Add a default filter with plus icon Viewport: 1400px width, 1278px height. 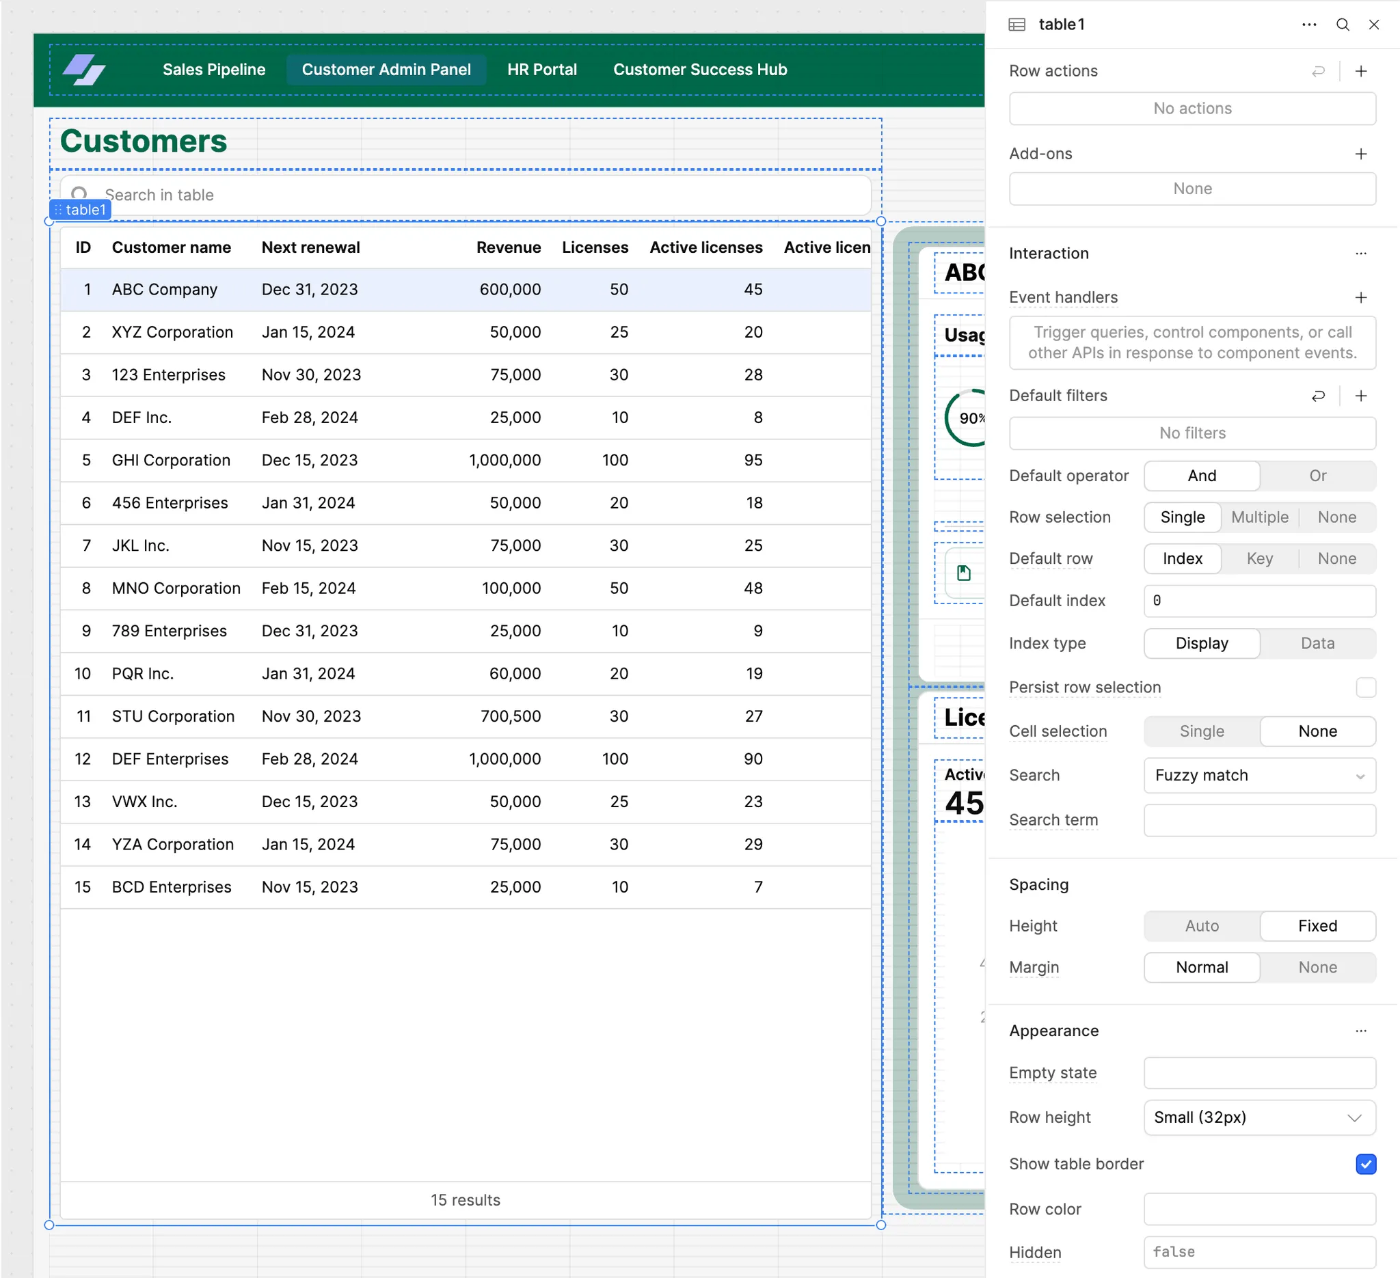click(1361, 396)
